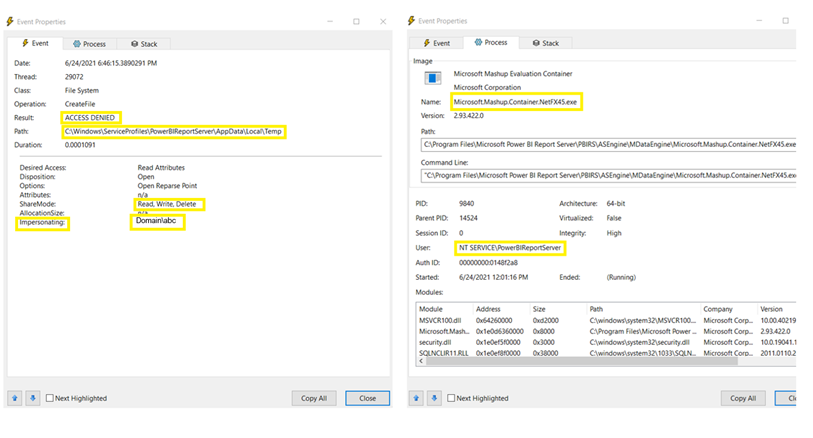
Task: Click the PID value 9840
Action: (467, 204)
